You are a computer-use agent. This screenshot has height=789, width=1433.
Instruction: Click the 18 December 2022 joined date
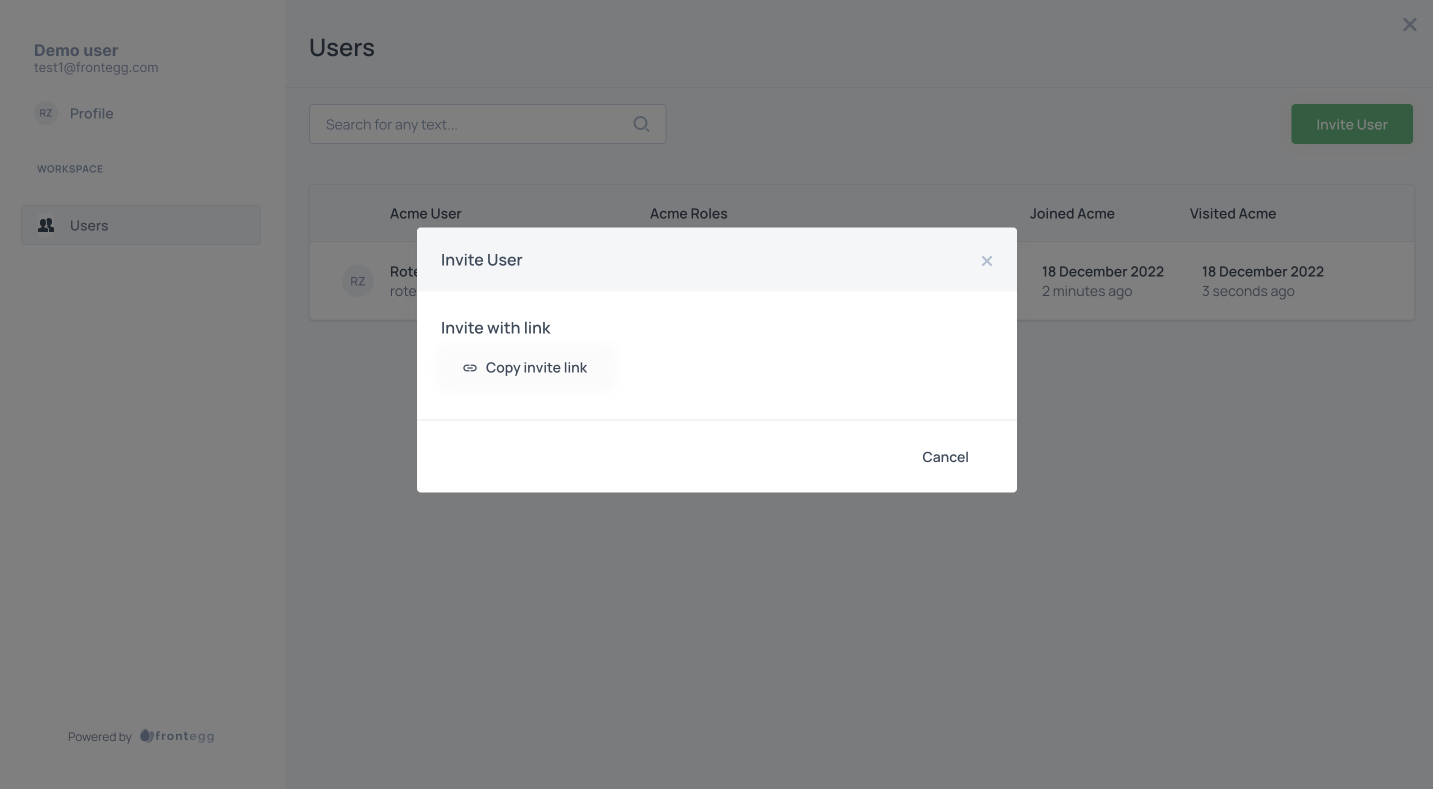click(1103, 271)
